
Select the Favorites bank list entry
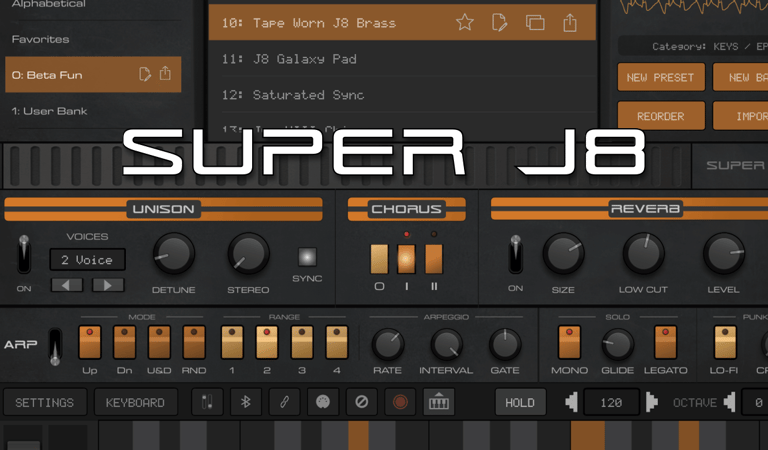[93, 39]
